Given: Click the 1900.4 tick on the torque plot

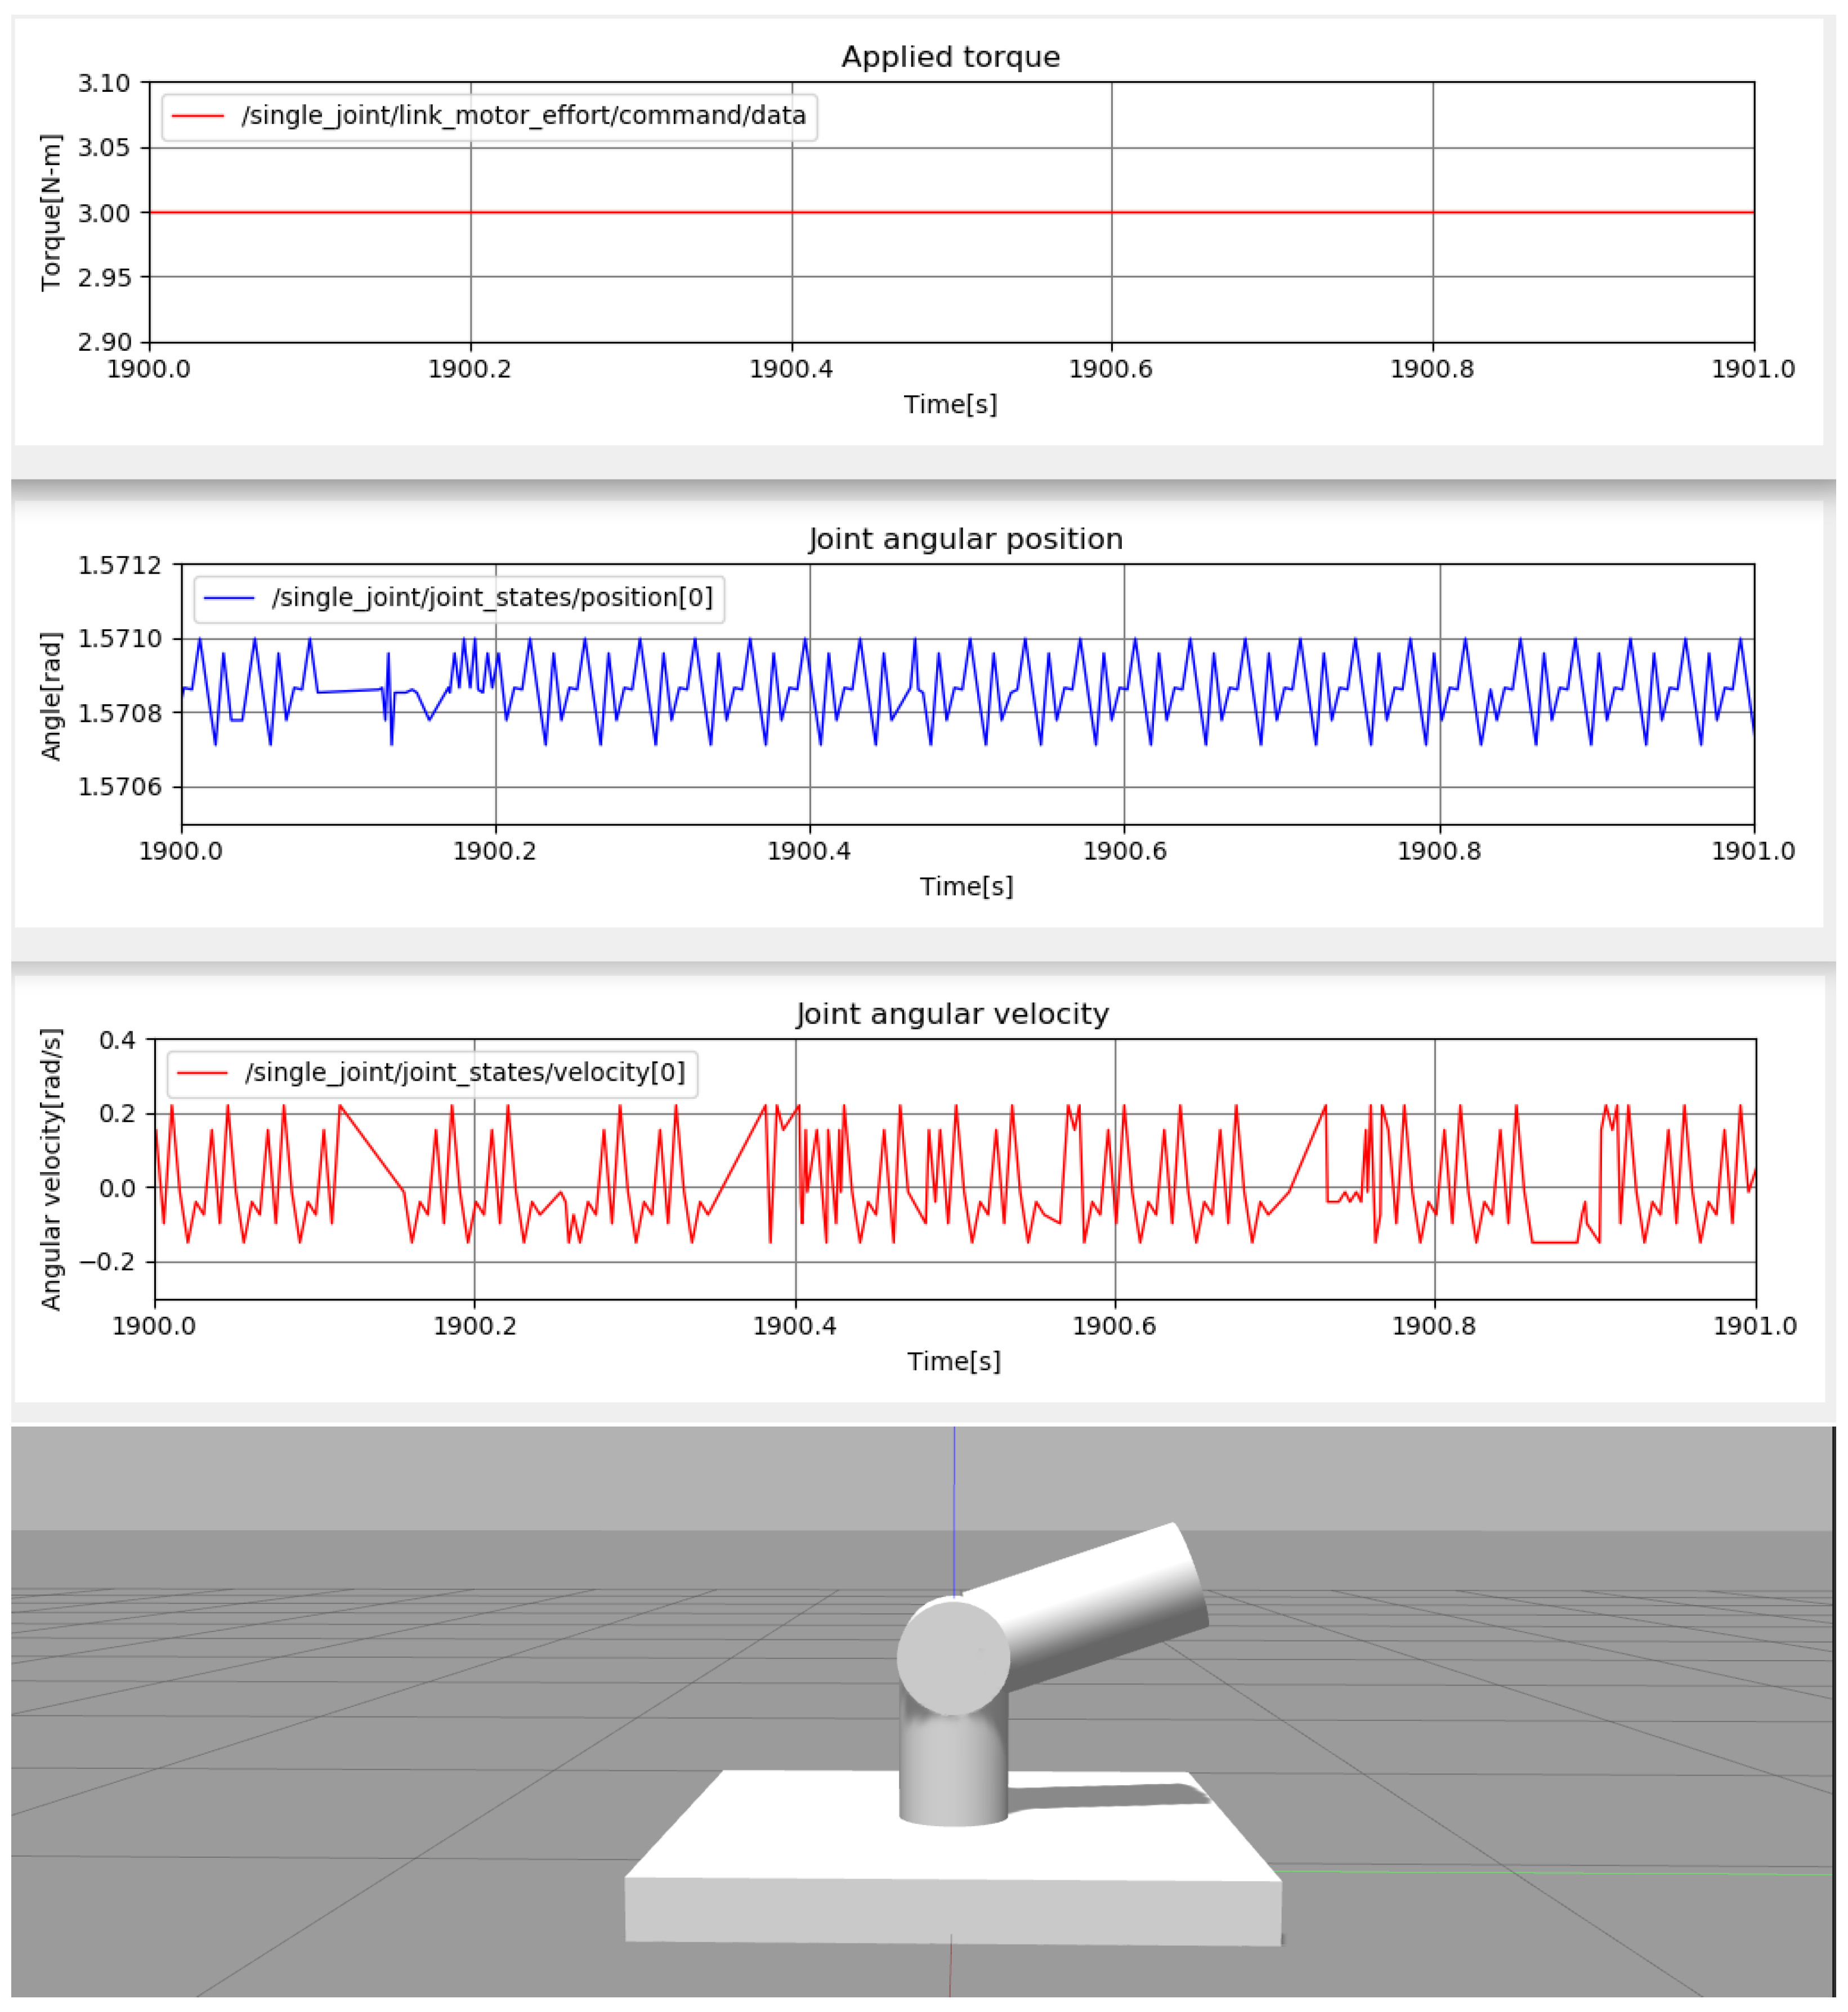Looking at the screenshot, I should [x=791, y=369].
